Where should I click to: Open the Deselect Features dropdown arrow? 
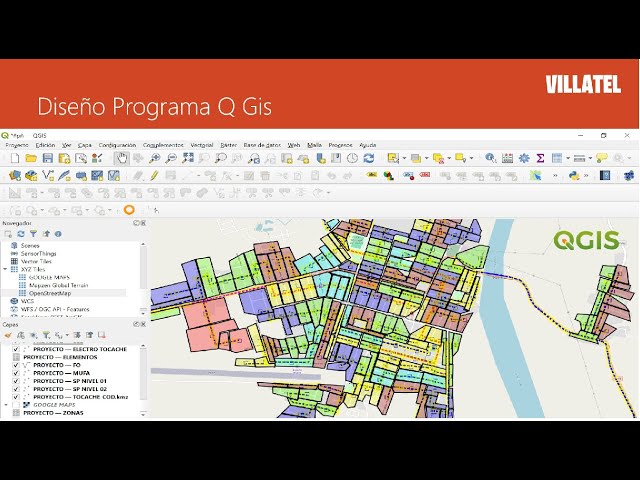click(449, 158)
